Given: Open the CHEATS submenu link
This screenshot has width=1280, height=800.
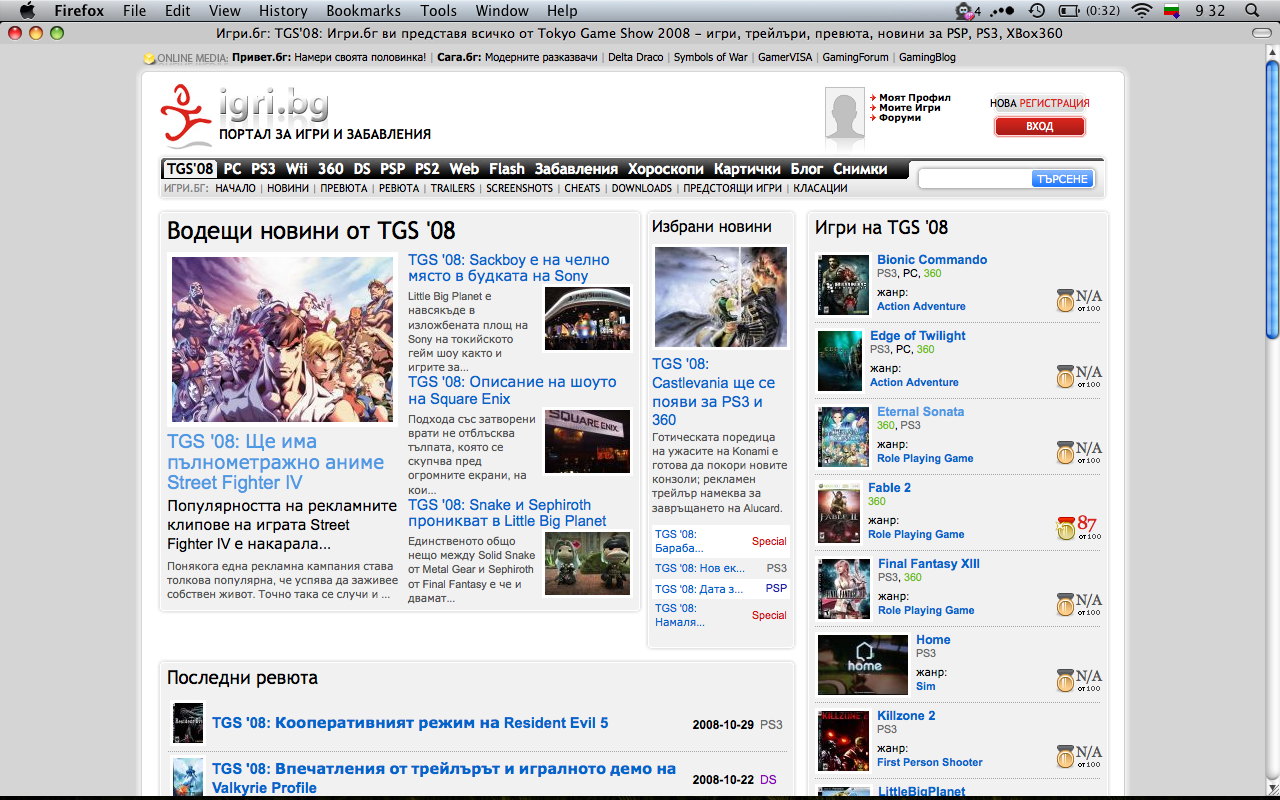Looking at the screenshot, I should 582,188.
